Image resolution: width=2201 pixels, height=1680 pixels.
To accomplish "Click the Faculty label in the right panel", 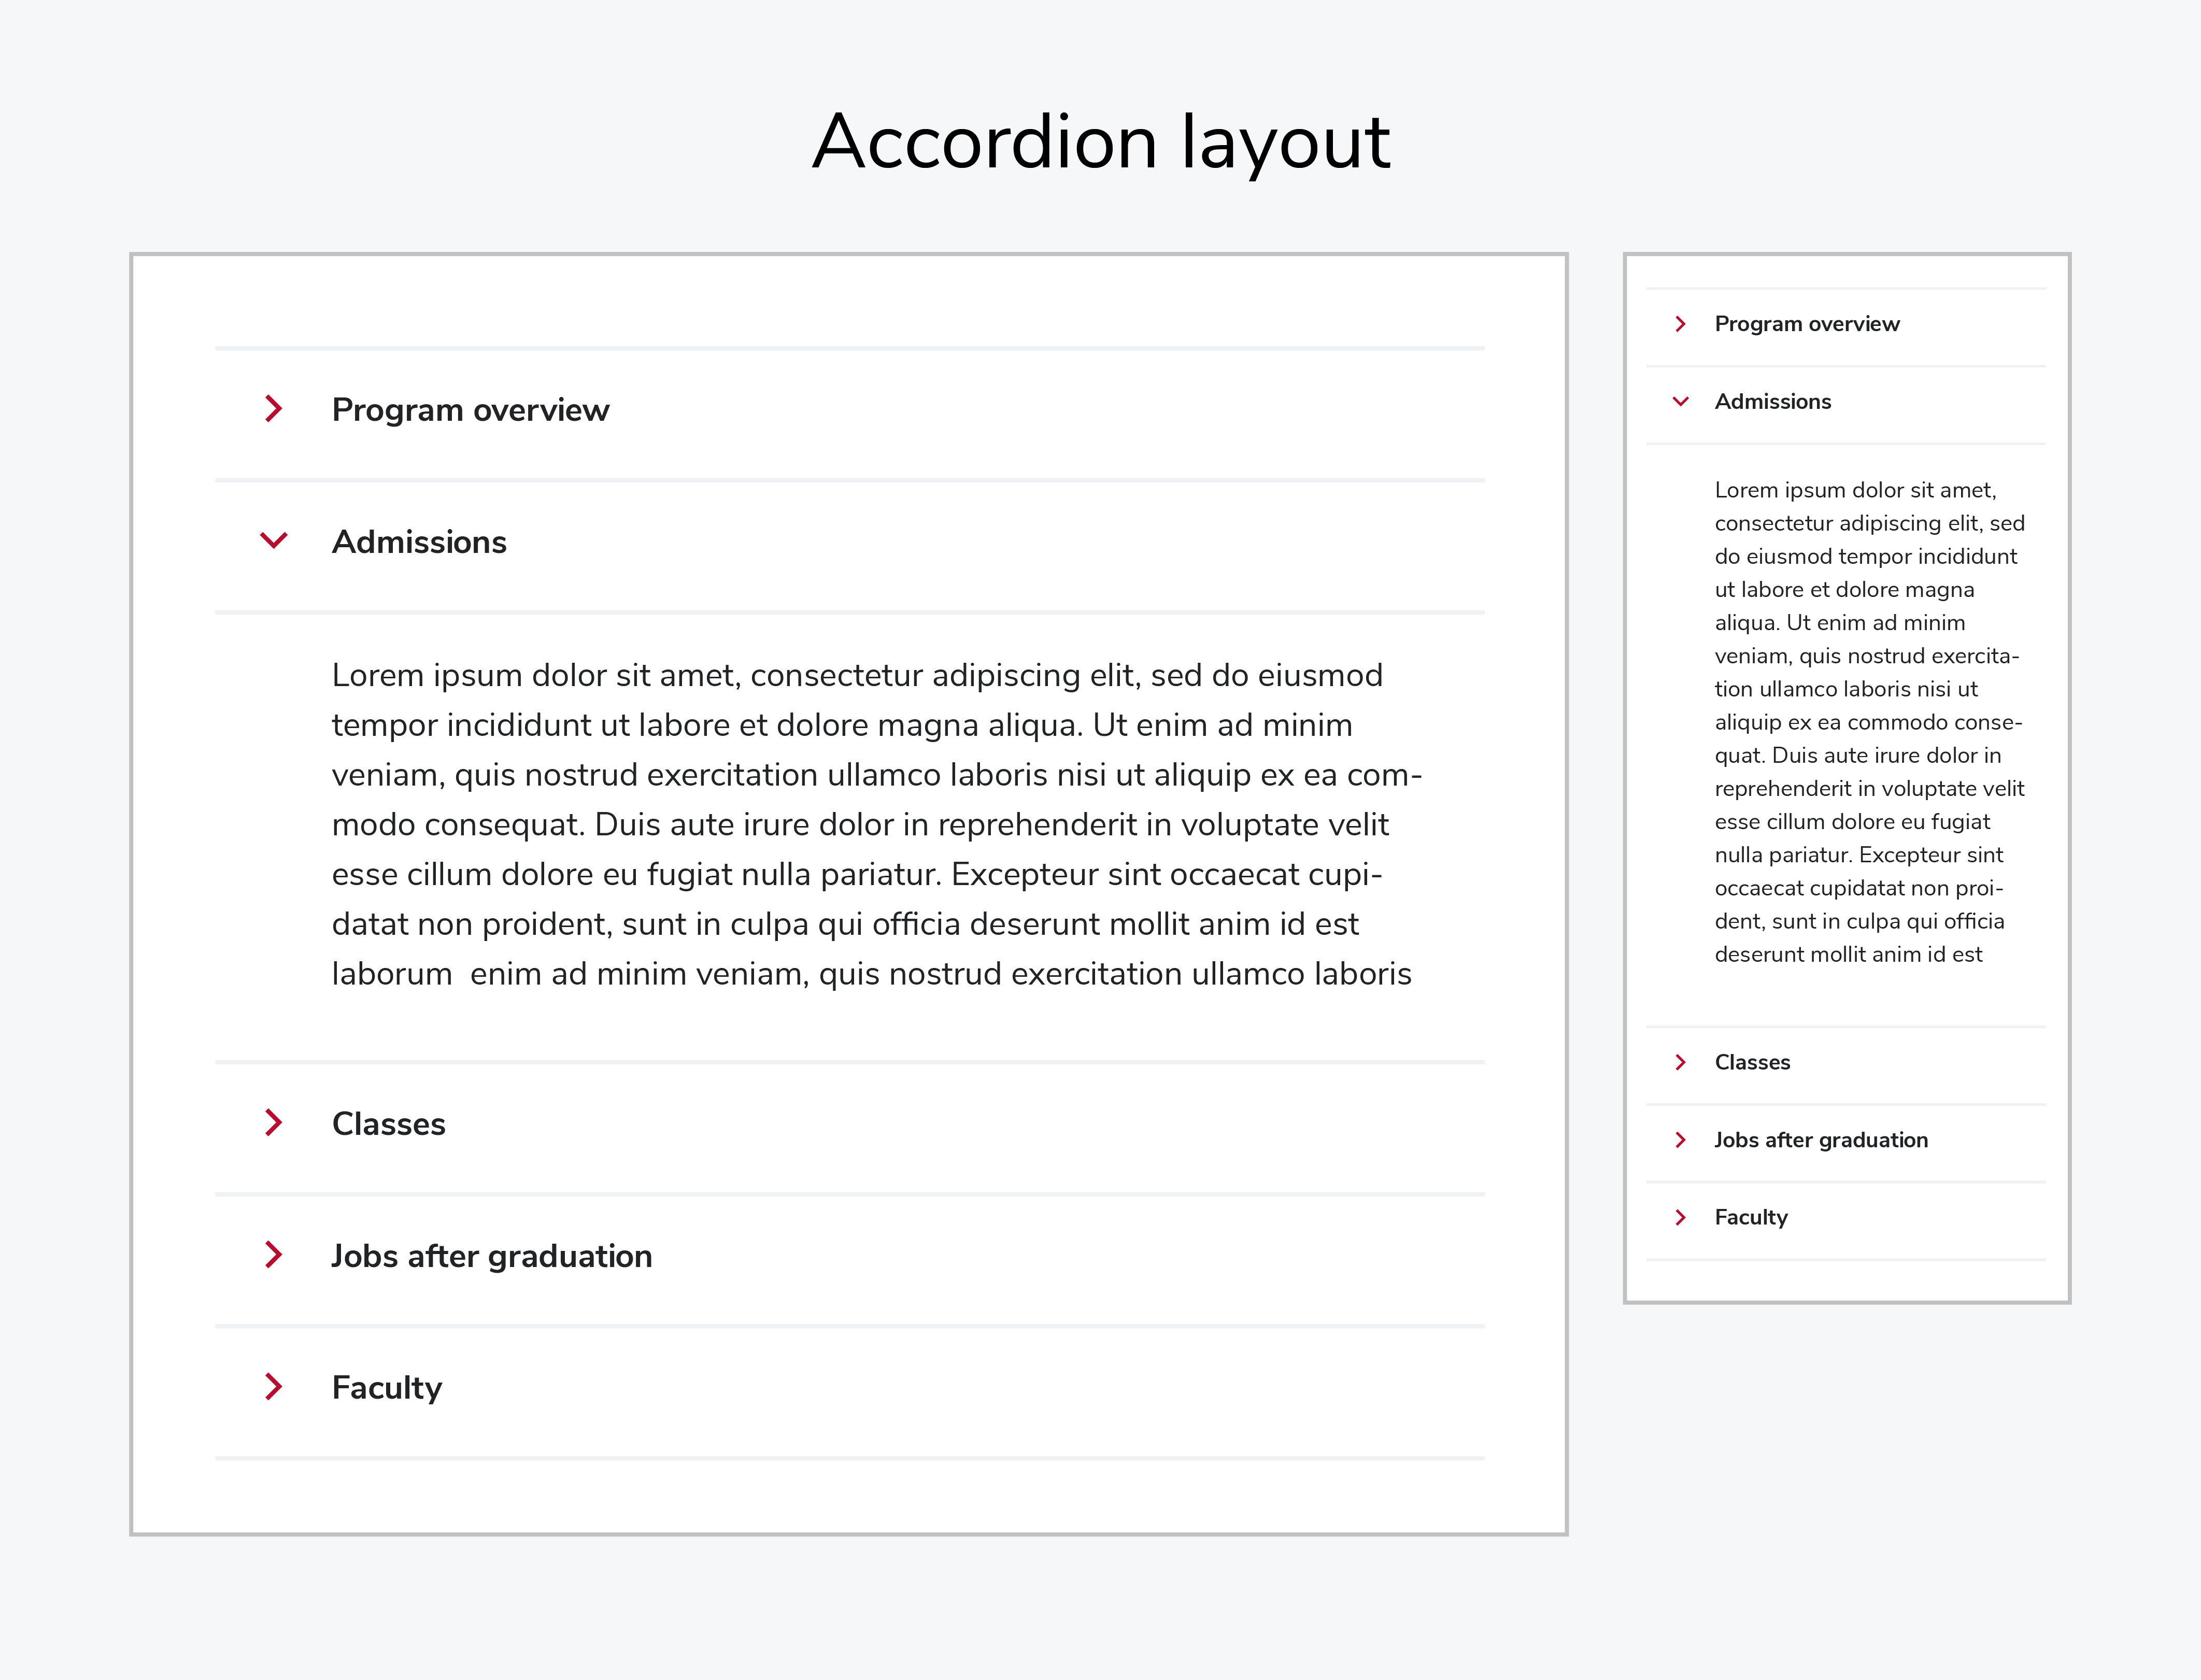I will coord(1751,1217).
